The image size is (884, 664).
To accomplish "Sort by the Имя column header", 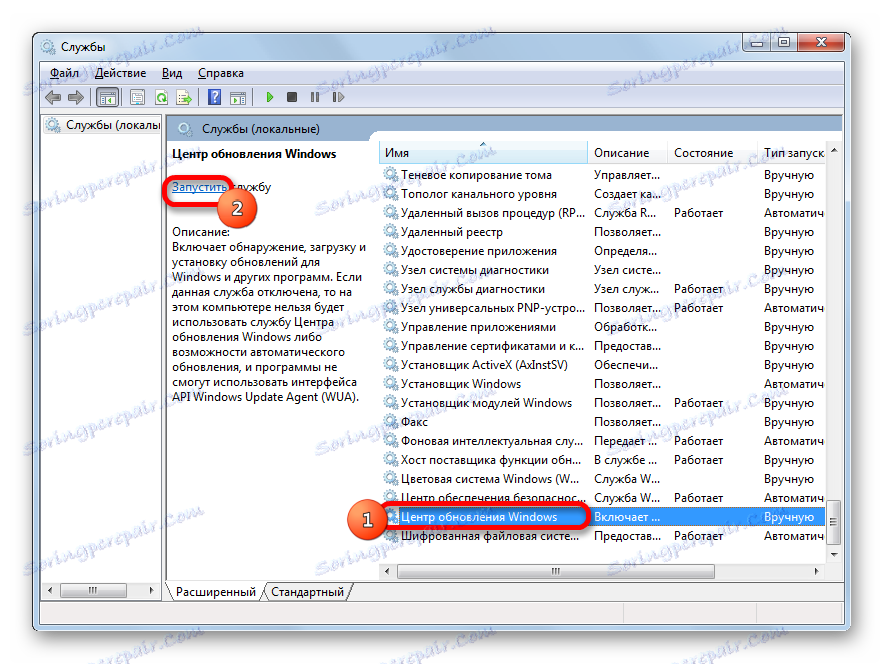I will (484, 153).
